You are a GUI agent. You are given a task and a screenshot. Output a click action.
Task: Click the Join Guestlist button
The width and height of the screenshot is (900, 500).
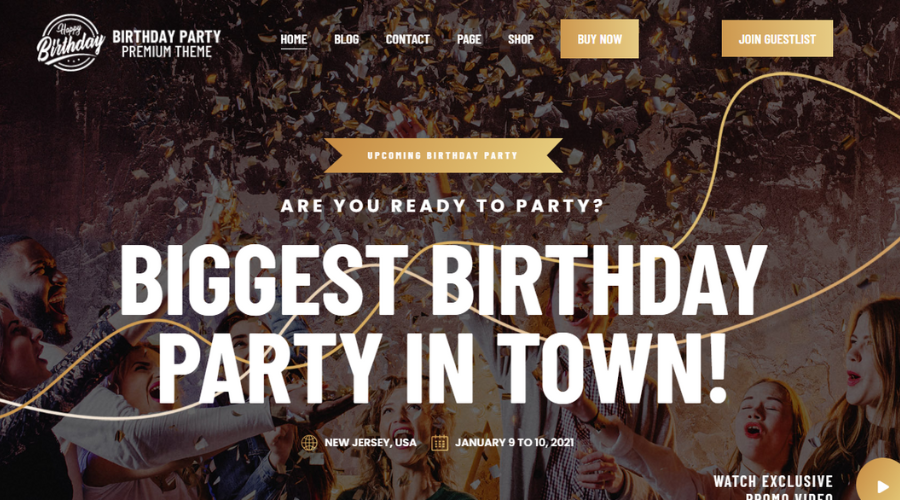(777, 39)
